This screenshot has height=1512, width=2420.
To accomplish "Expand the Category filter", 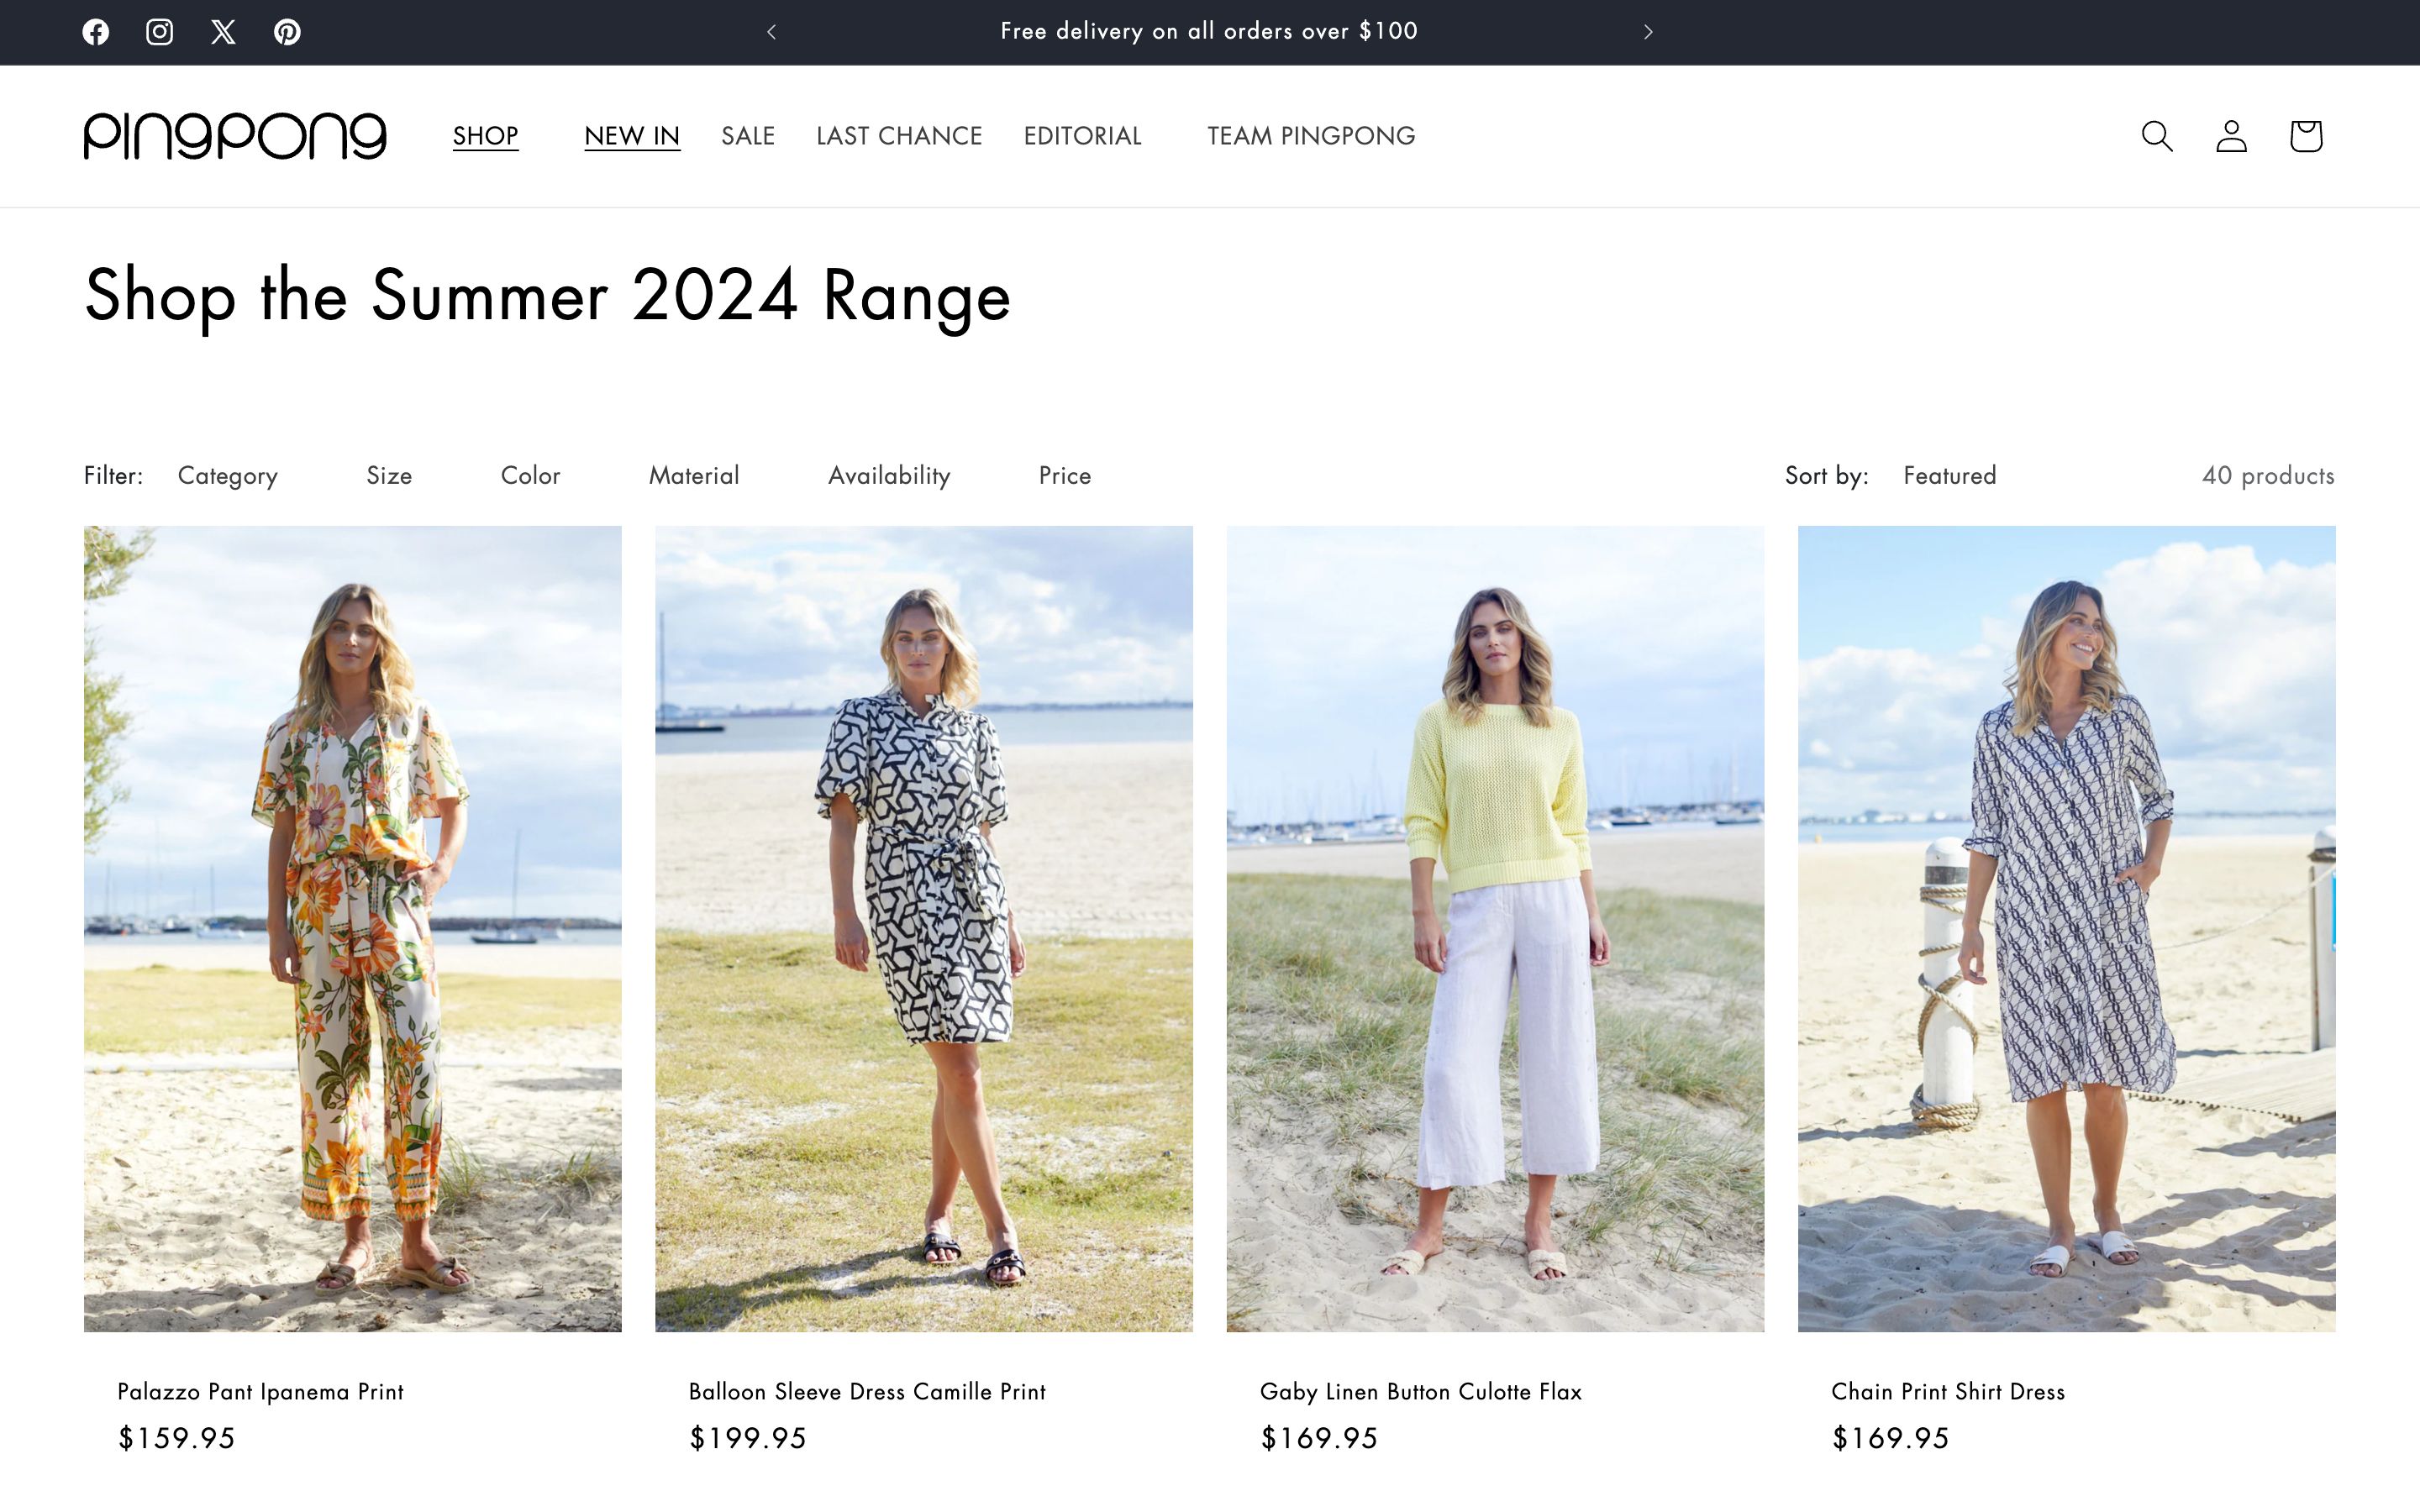I will [227, 476].
